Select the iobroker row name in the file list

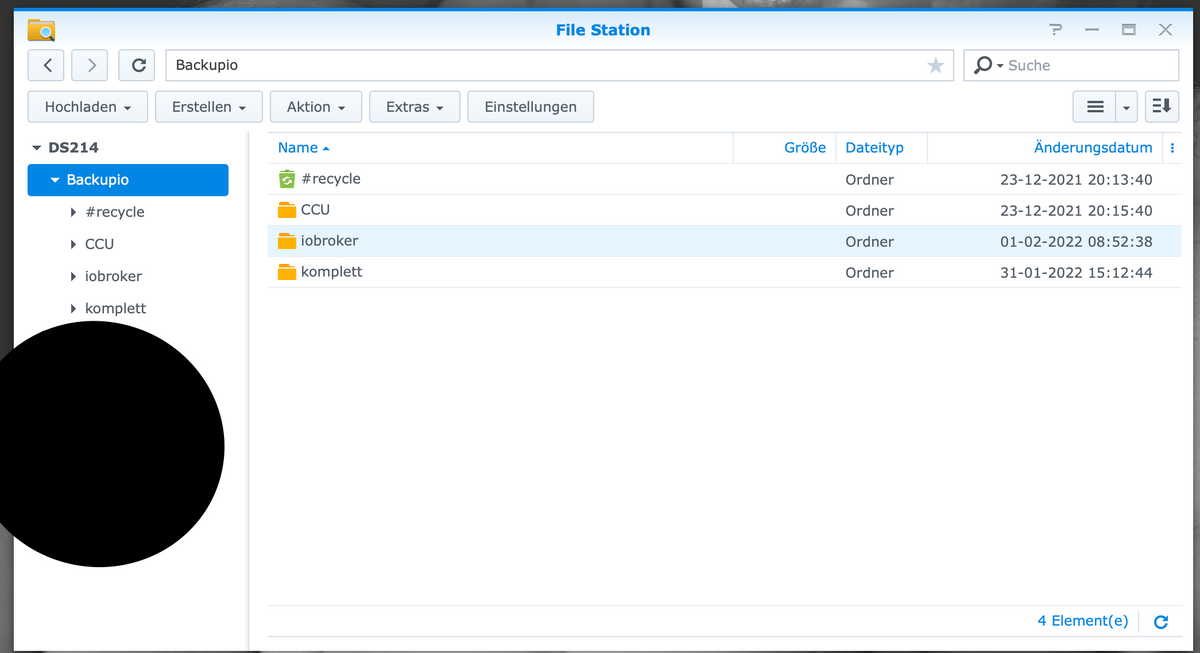tap(329, 241)
